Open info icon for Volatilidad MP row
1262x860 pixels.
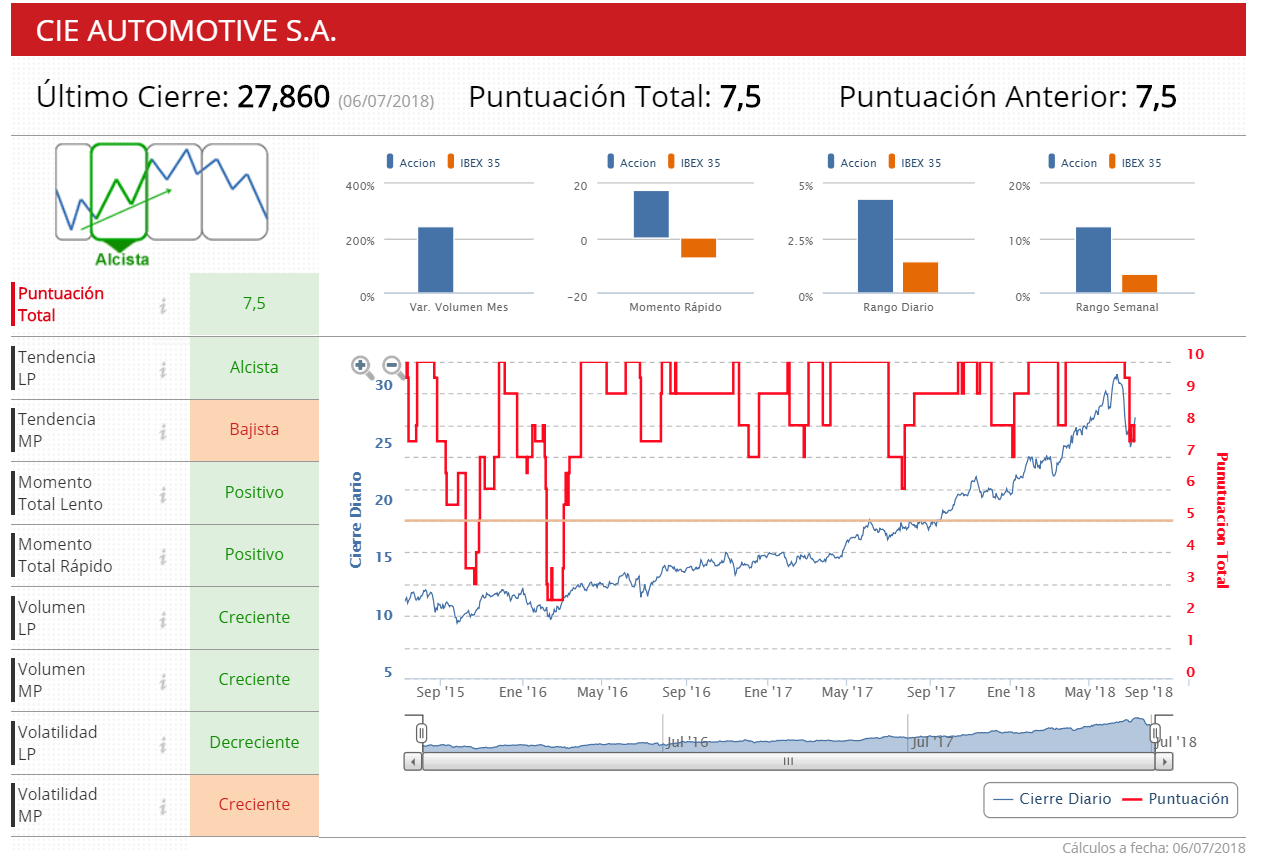pos(163,805)
